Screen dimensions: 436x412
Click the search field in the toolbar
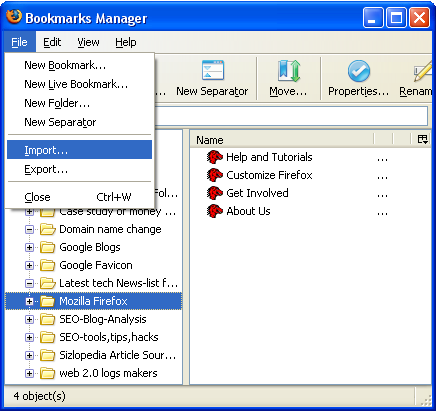(291, 116)
